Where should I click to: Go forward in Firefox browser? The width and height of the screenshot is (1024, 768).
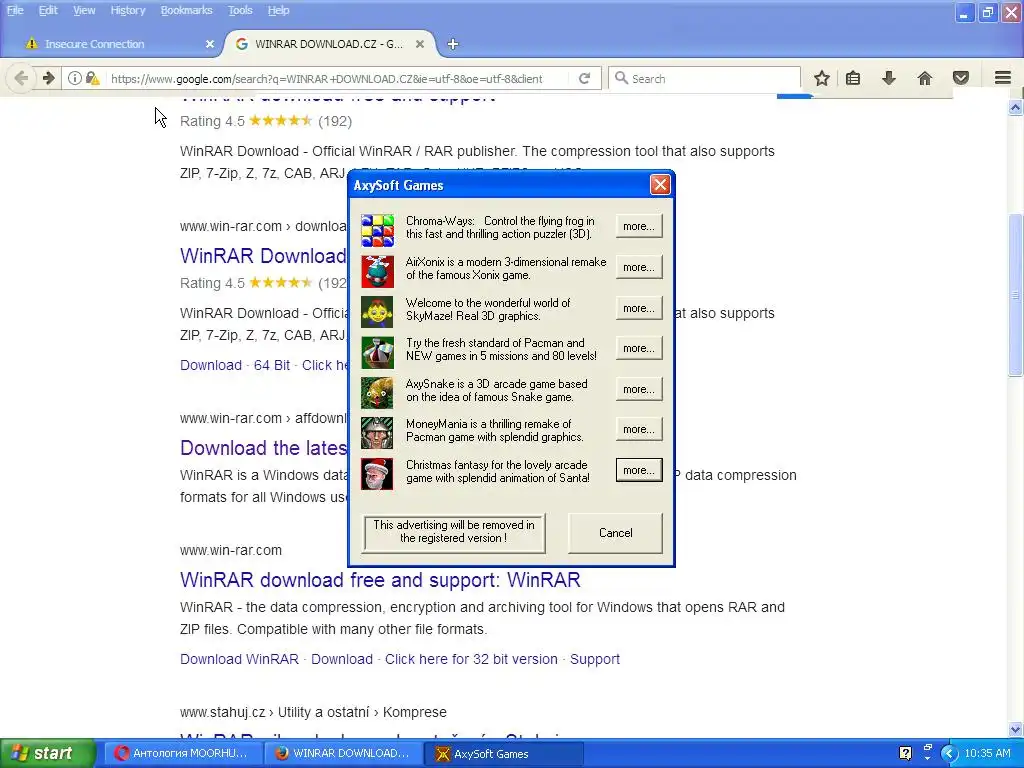(x=48, y=78)
